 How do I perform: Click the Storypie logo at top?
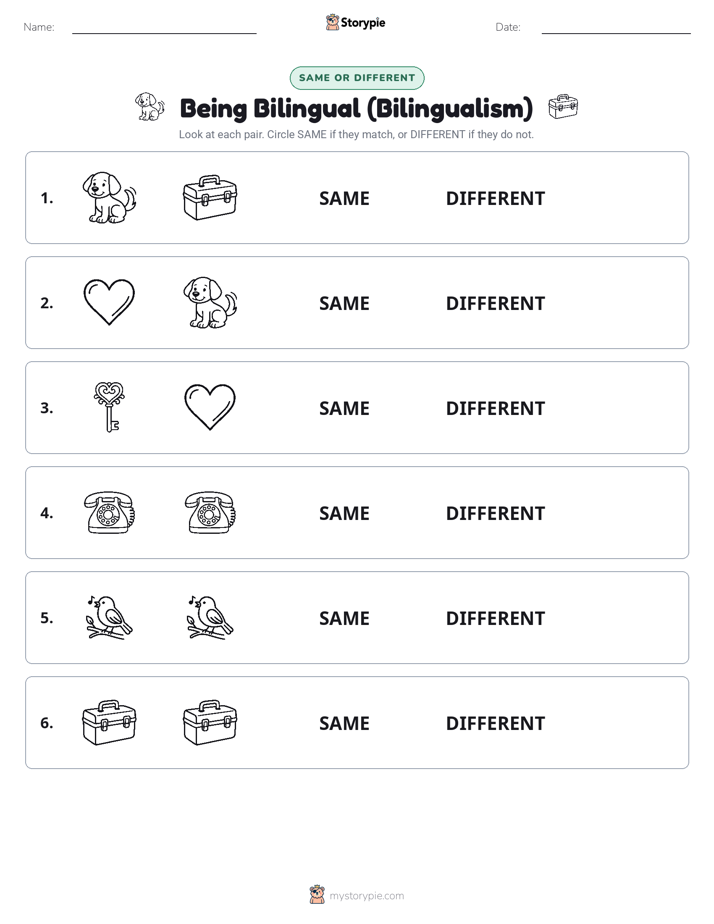click(355, 23)
